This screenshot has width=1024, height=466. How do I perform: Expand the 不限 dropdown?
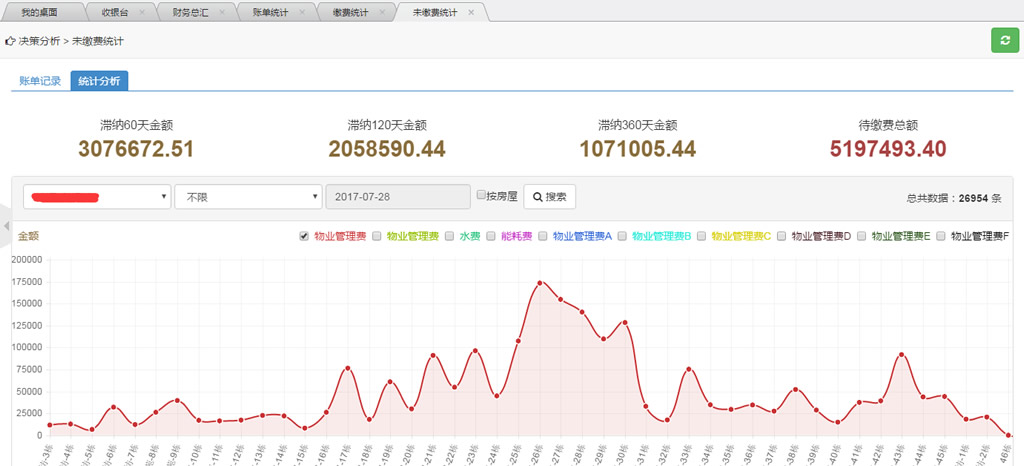pyautogui.click(x=248, y=197)
